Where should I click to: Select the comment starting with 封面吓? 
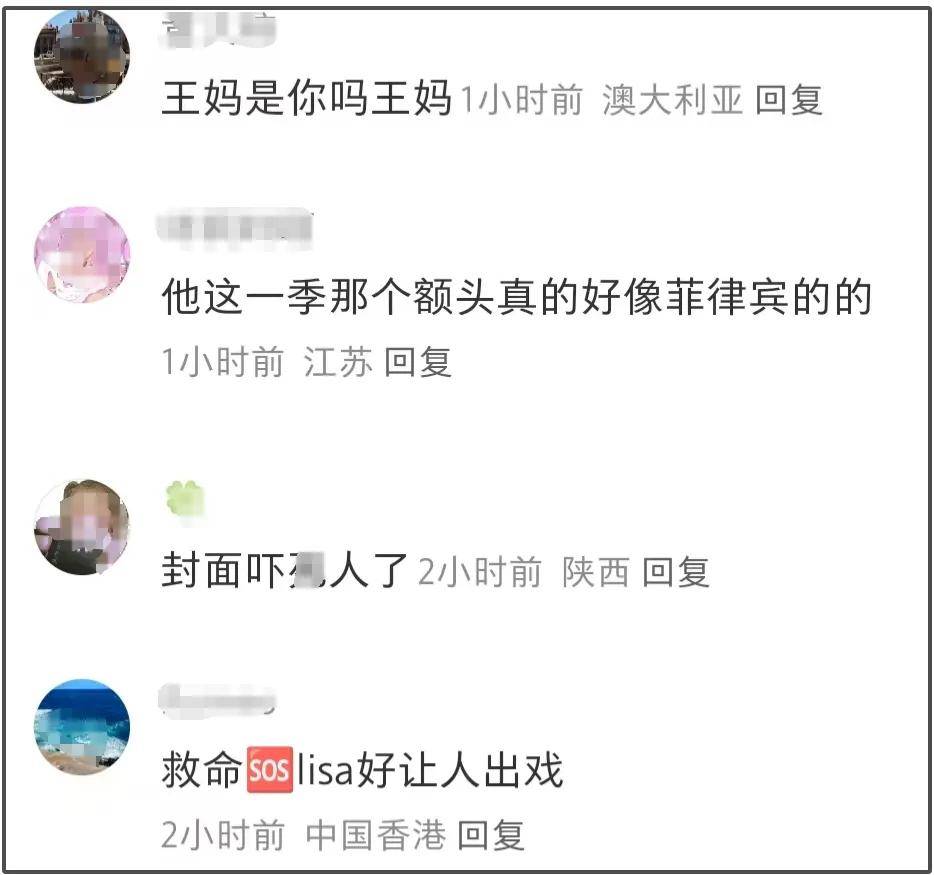285,570
